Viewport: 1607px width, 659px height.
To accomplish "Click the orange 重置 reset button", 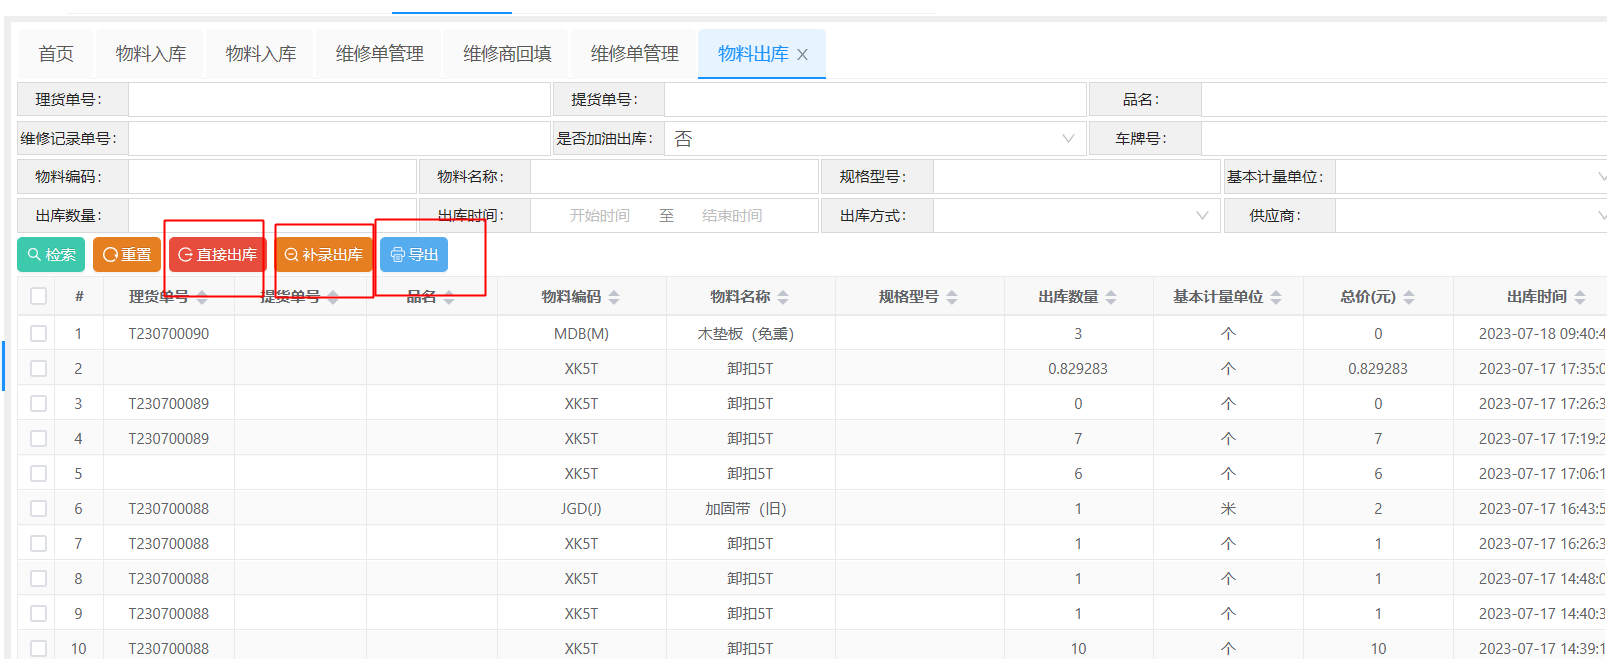I will 127,255.
